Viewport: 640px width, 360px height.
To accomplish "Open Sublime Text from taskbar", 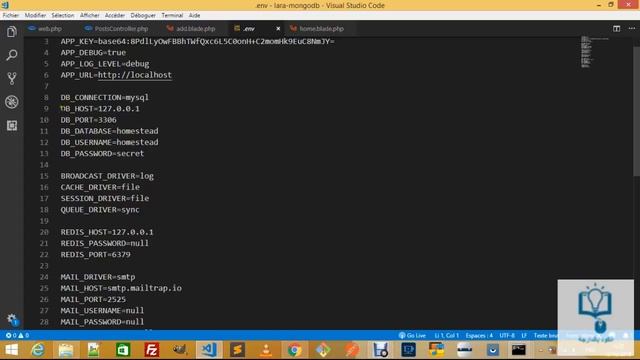I will [238, 350].
